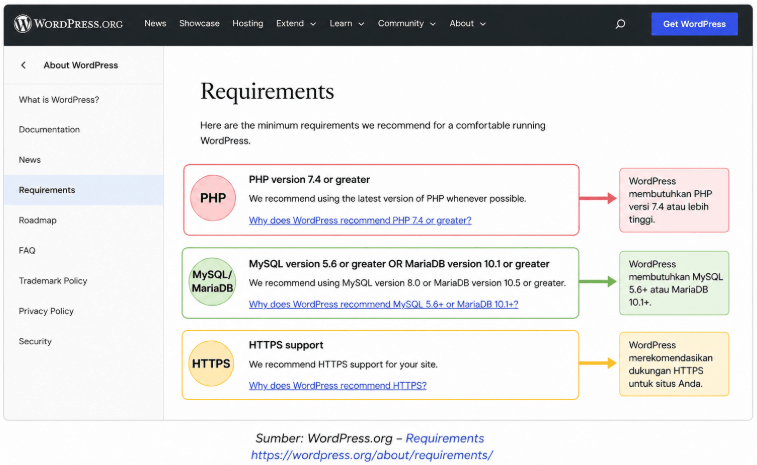This screenshot has width=757, height=465.
Task: Go back using About WordPress chevron
Action: coord(23,65)
